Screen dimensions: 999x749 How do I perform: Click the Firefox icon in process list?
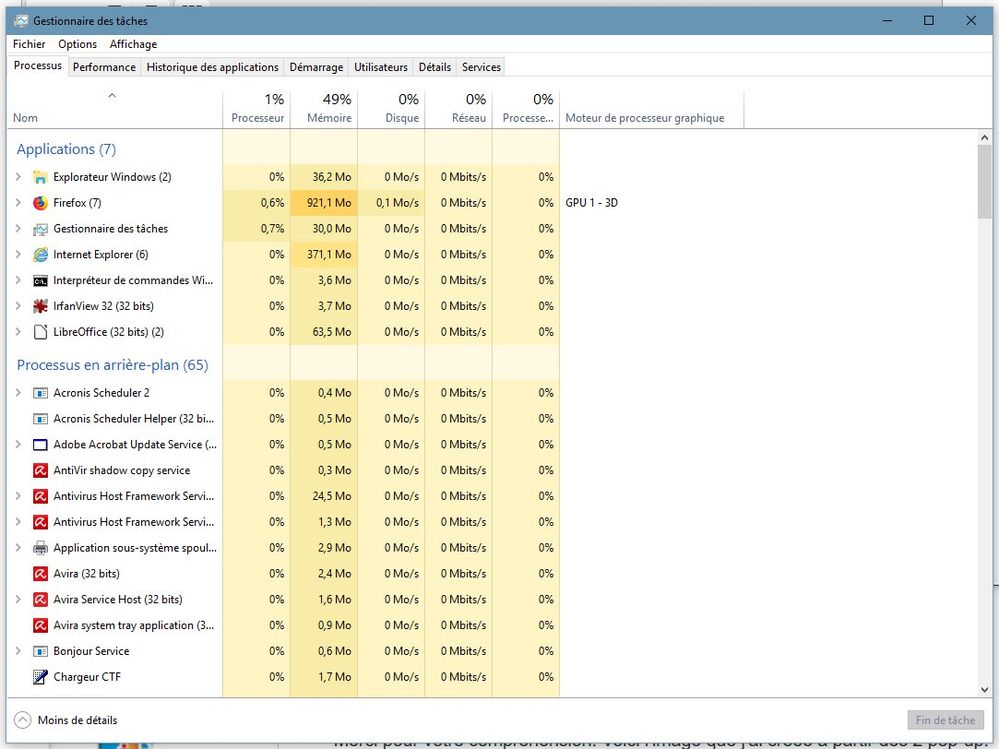click(40, 203)
